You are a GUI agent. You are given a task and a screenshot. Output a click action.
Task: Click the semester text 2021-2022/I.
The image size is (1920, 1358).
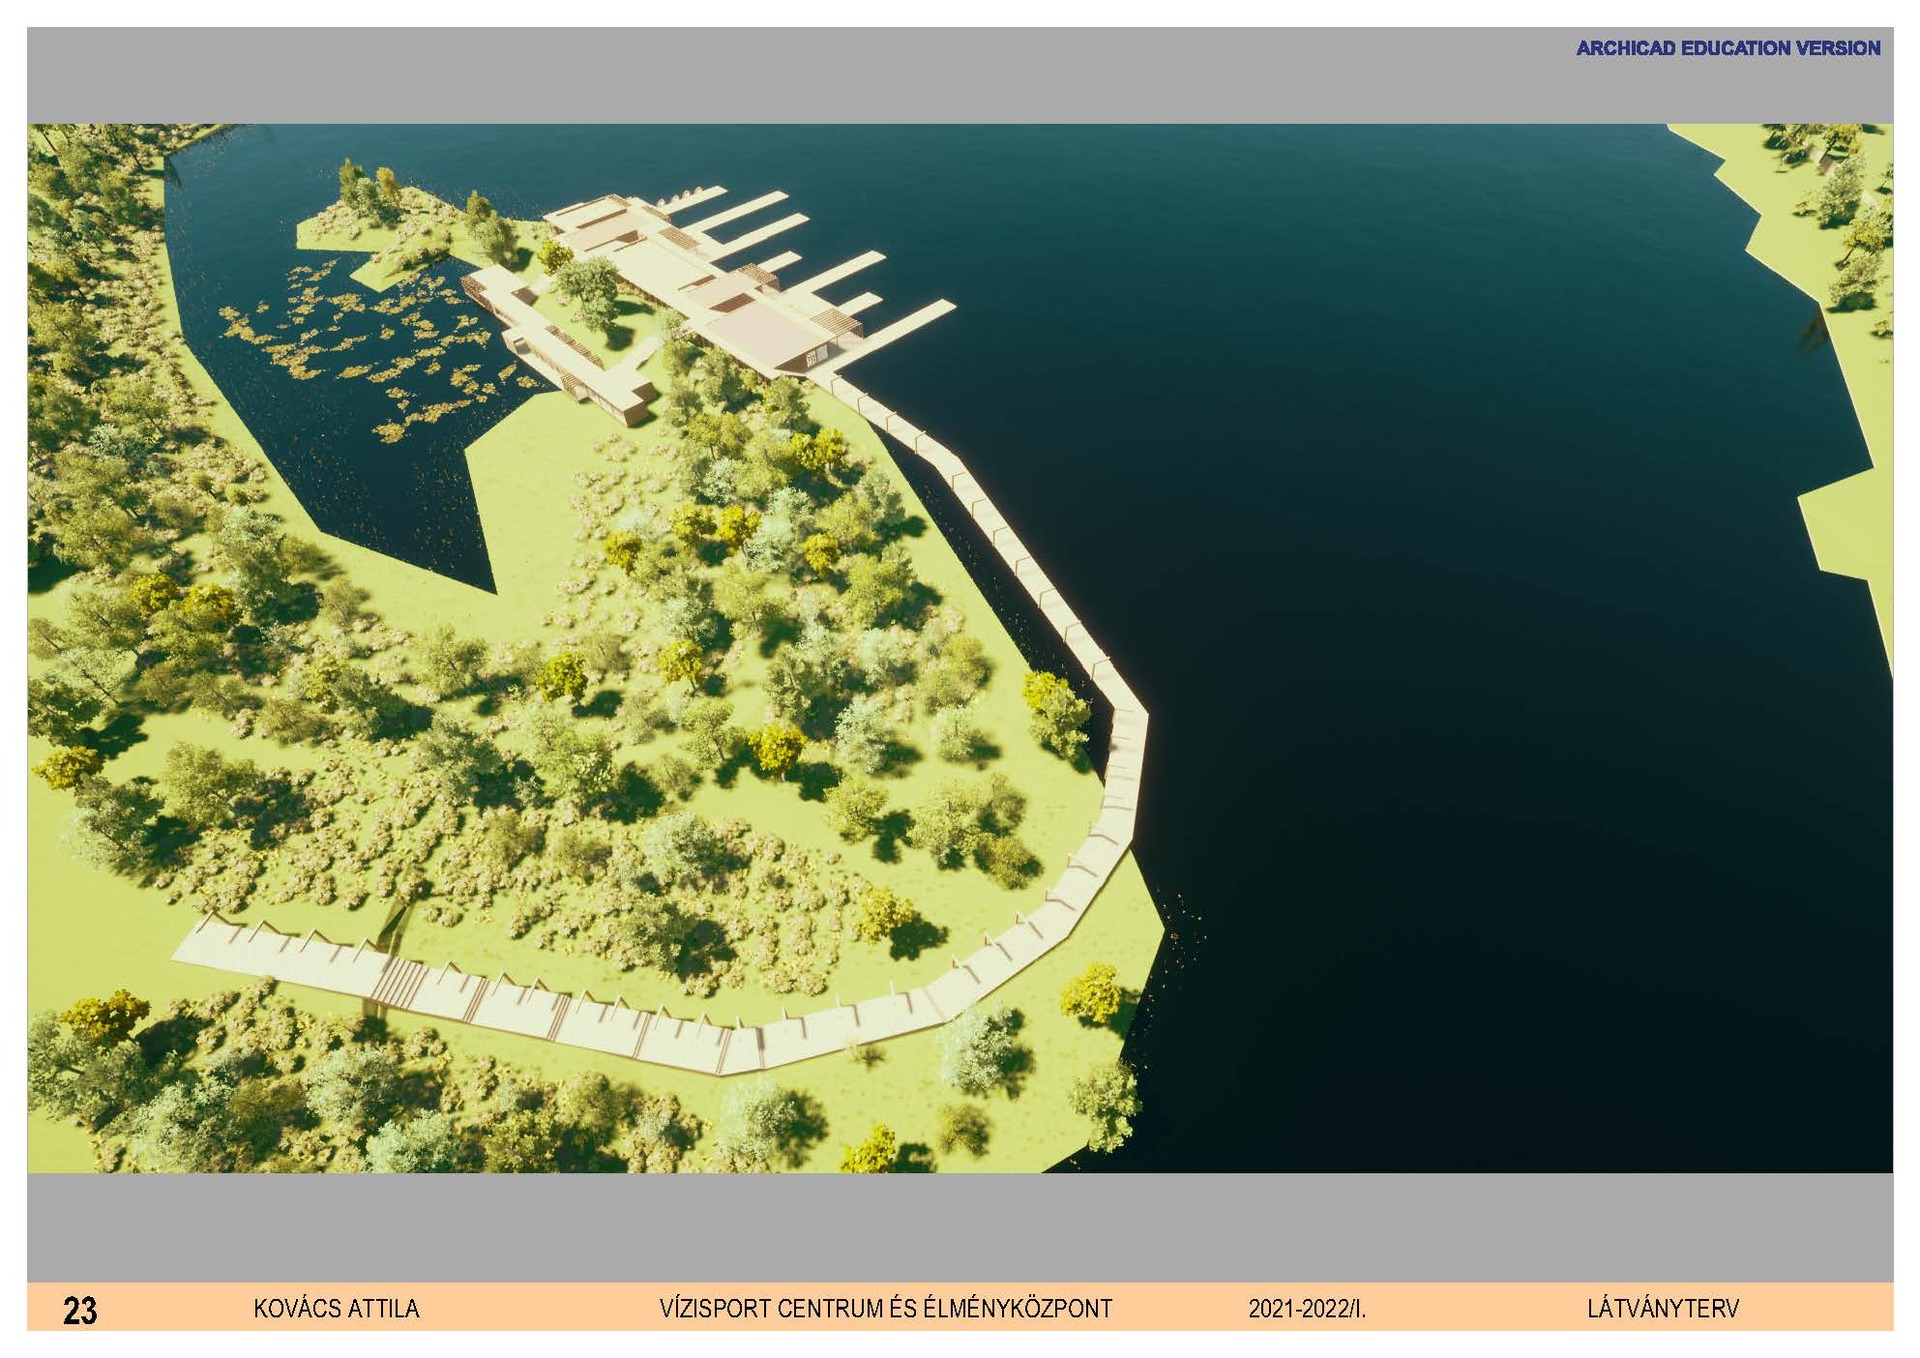1307,1309
